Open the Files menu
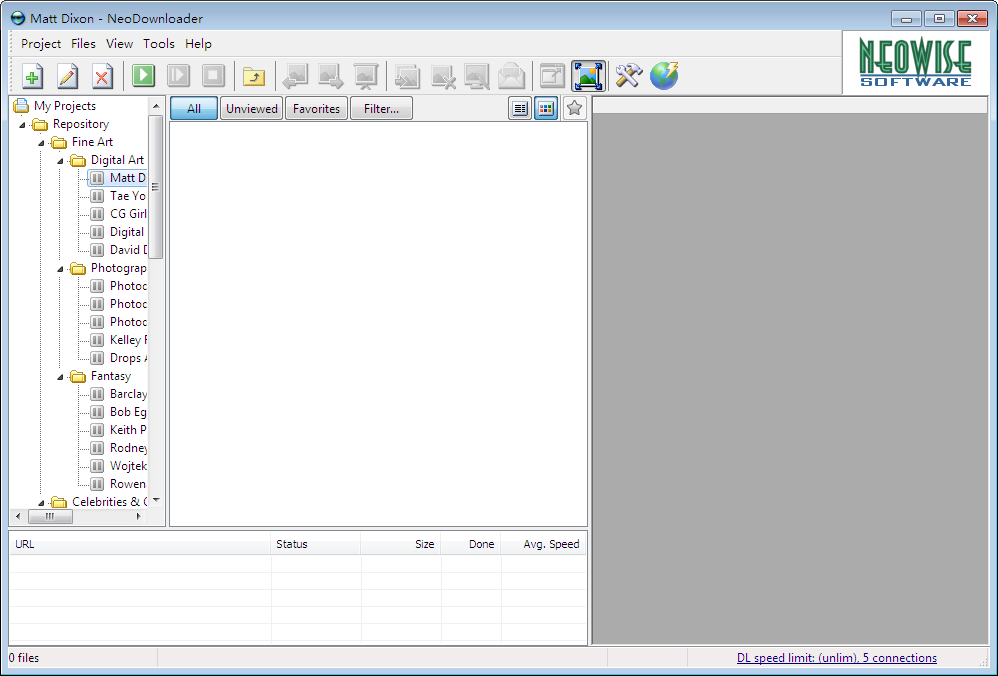 point(83,44)
